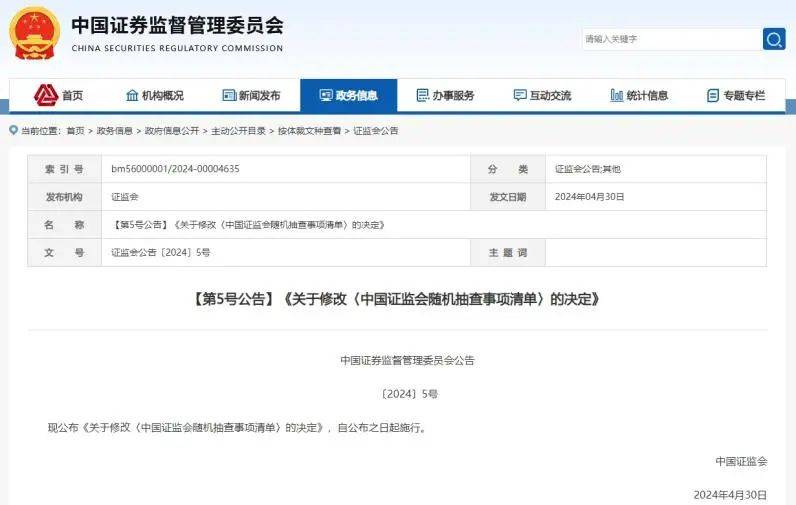Click the body paragraph starting 现公布
Screen dimensions: 796x505
(x=238, y=428)
